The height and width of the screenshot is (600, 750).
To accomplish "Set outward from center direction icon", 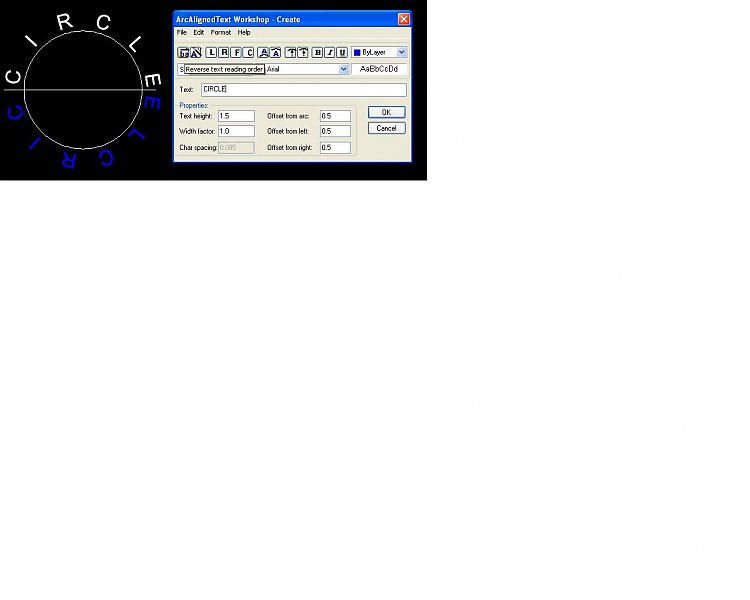I will (291, 52).
